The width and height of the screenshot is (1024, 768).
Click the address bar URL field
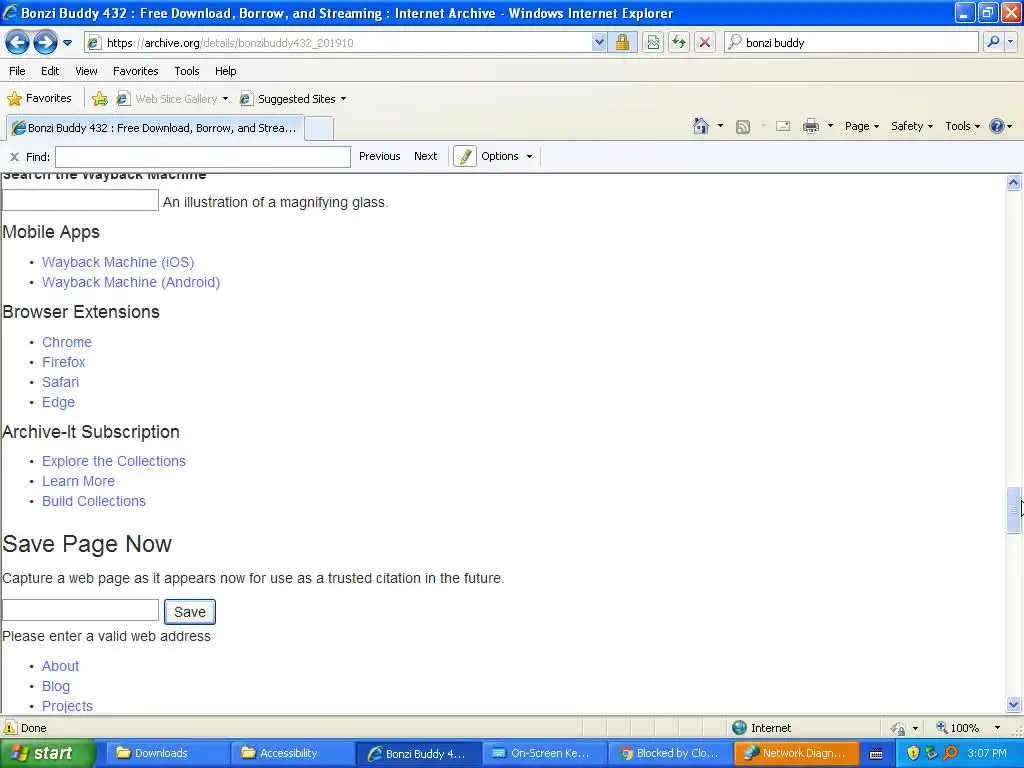[x=337, y=43]
